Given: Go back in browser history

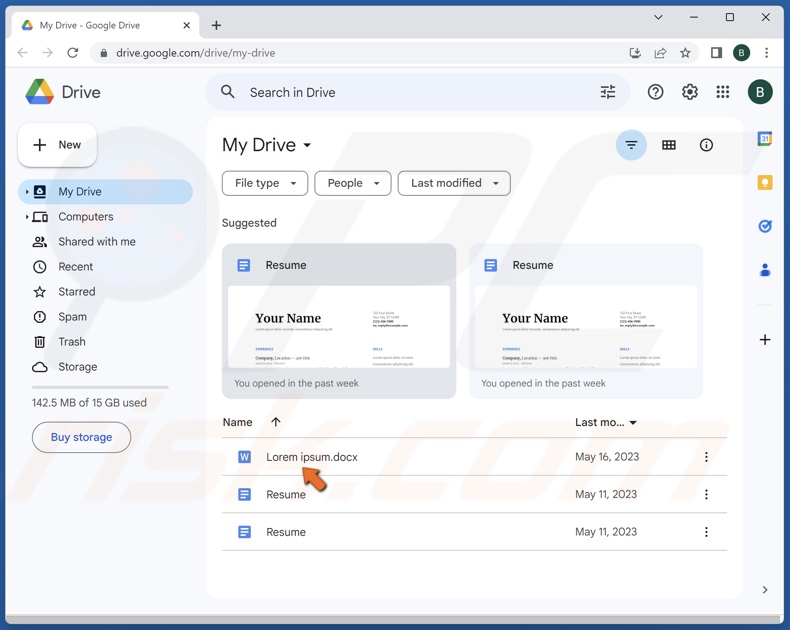Looking at the screenshot, I should 23,53.
